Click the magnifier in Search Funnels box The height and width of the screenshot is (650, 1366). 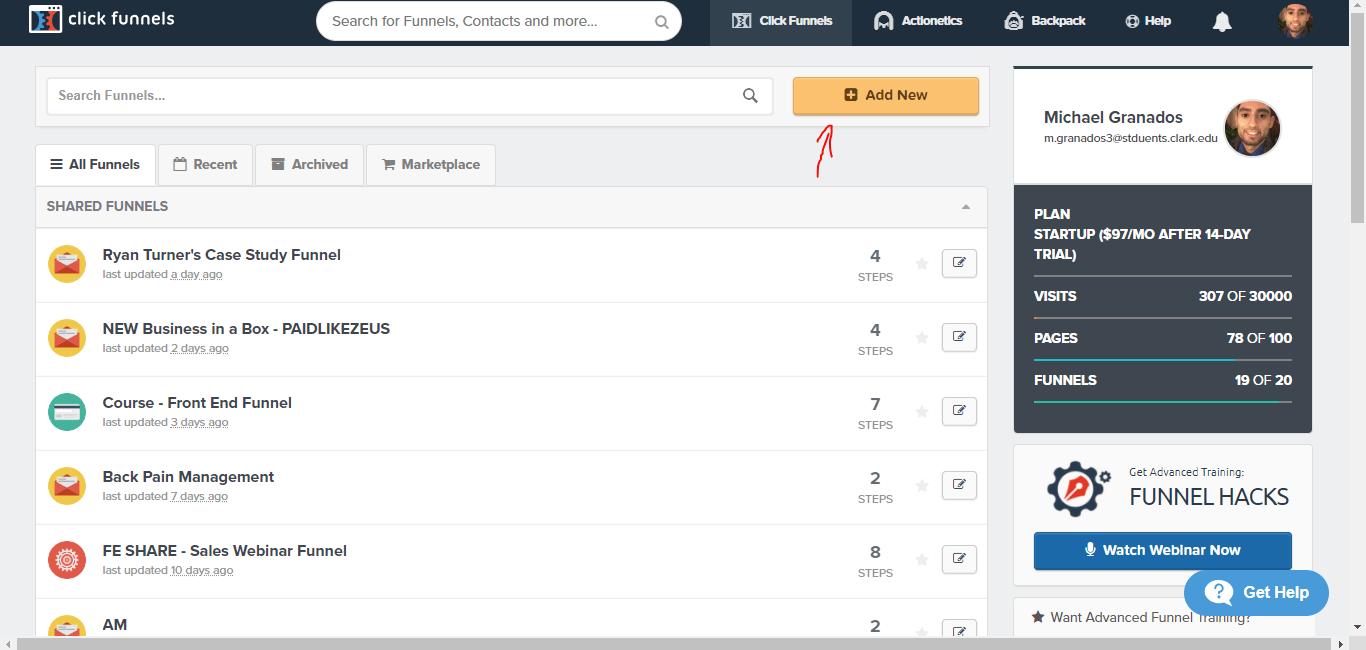click(x=750, y=96)
